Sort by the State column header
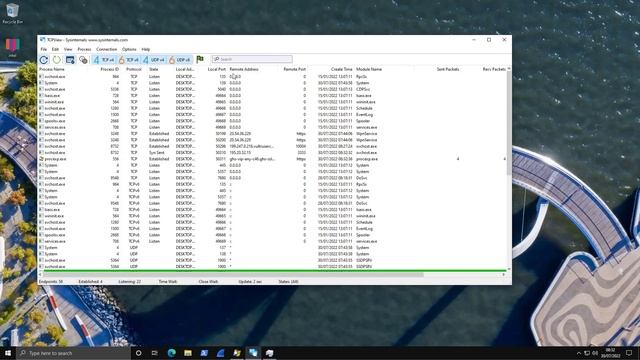The image size is (640, 360). point(153,69)
